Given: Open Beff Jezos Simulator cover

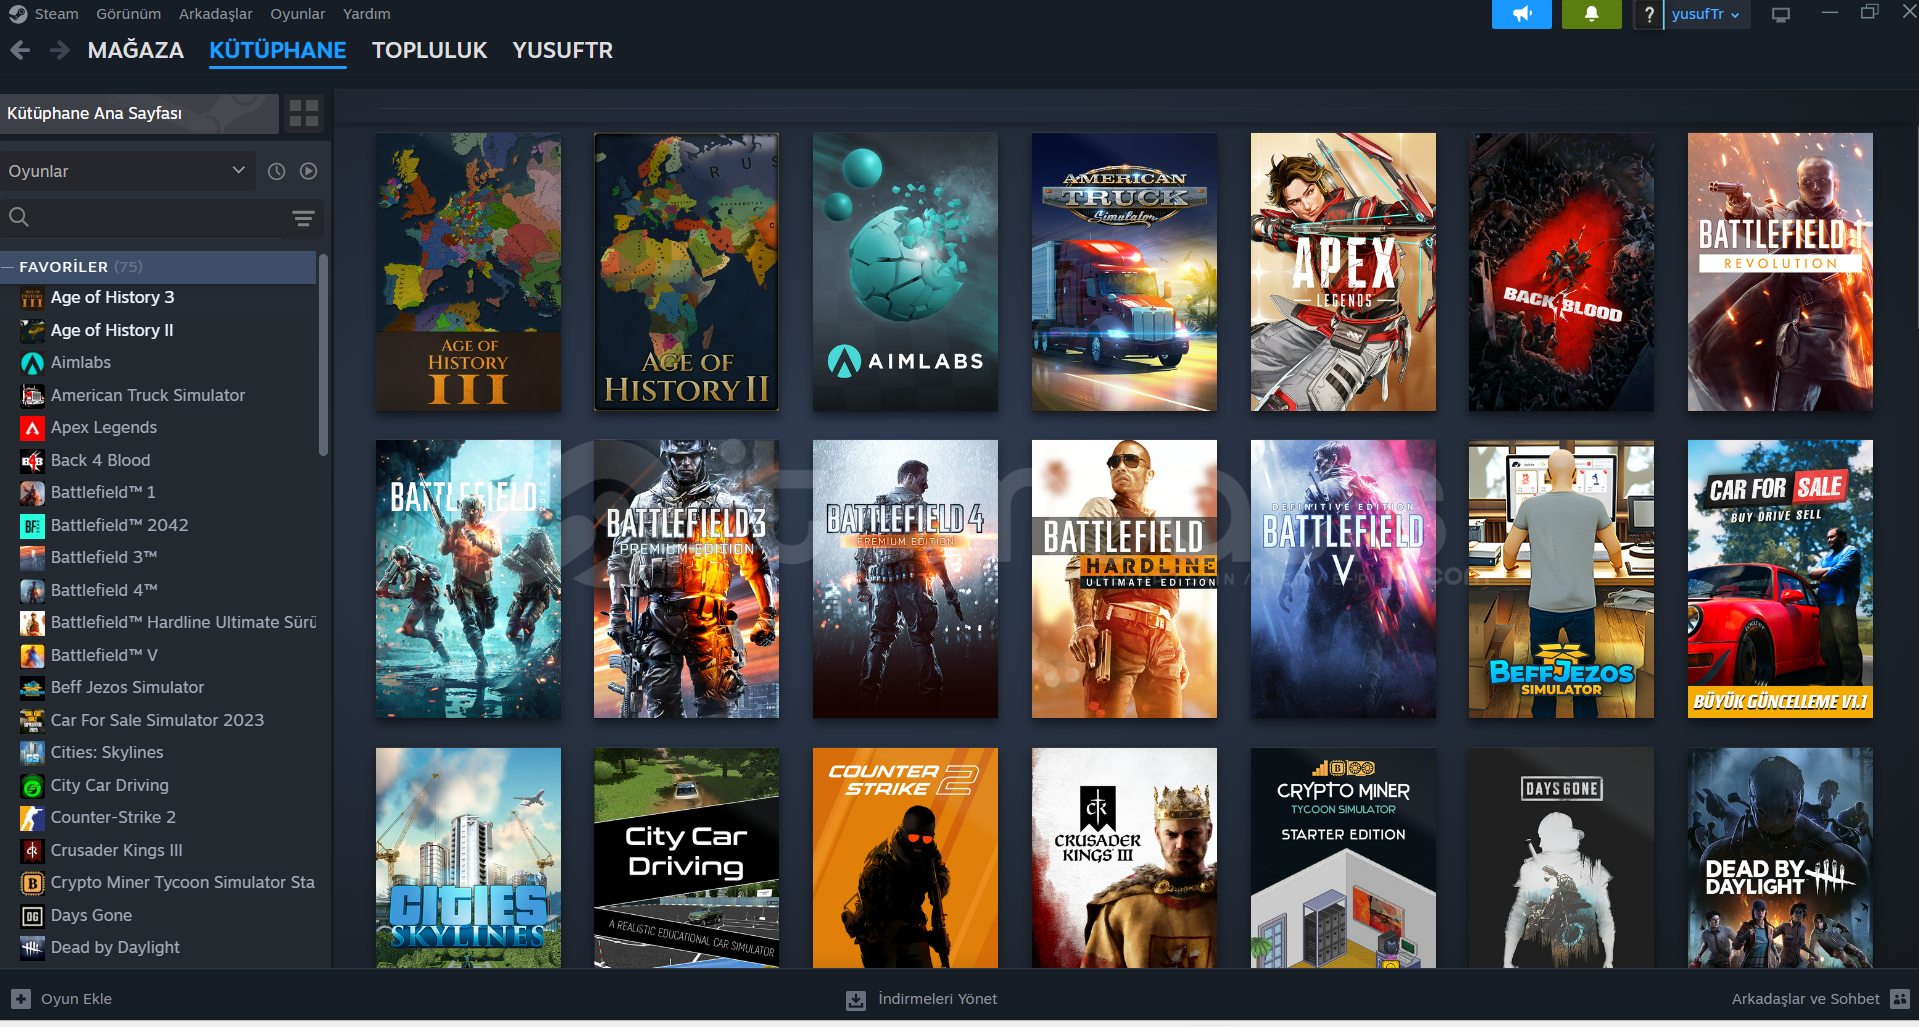Looking at the screenshot, I should [x=1561, y=579].
